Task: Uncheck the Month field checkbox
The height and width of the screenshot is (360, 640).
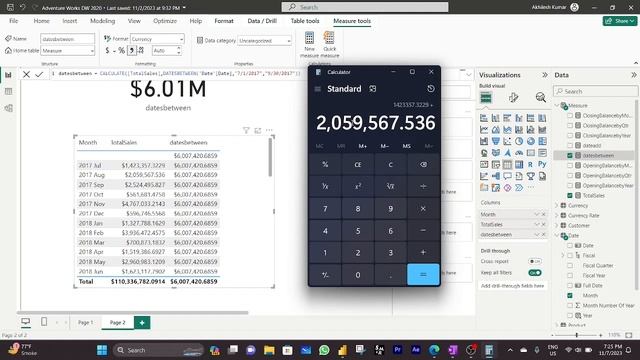Action: click(570, 295)
